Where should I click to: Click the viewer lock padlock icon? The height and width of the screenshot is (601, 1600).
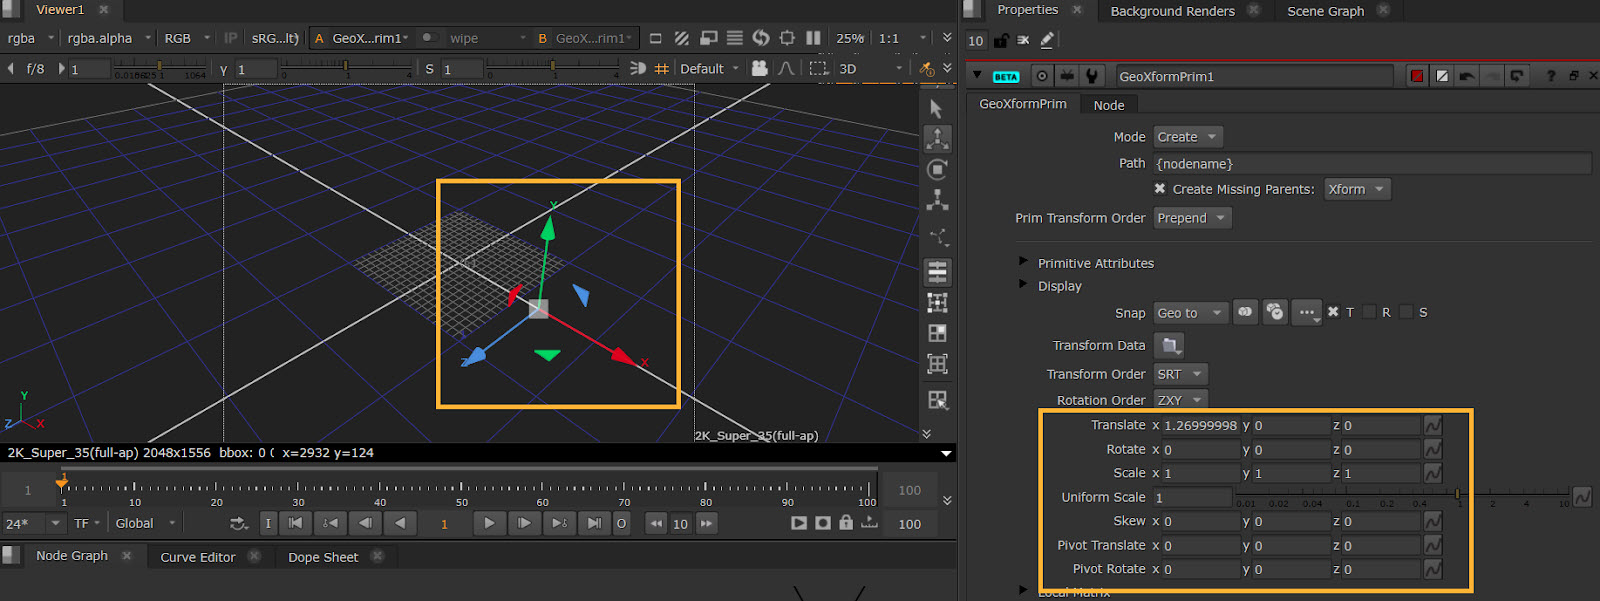[x=846, y=523]
